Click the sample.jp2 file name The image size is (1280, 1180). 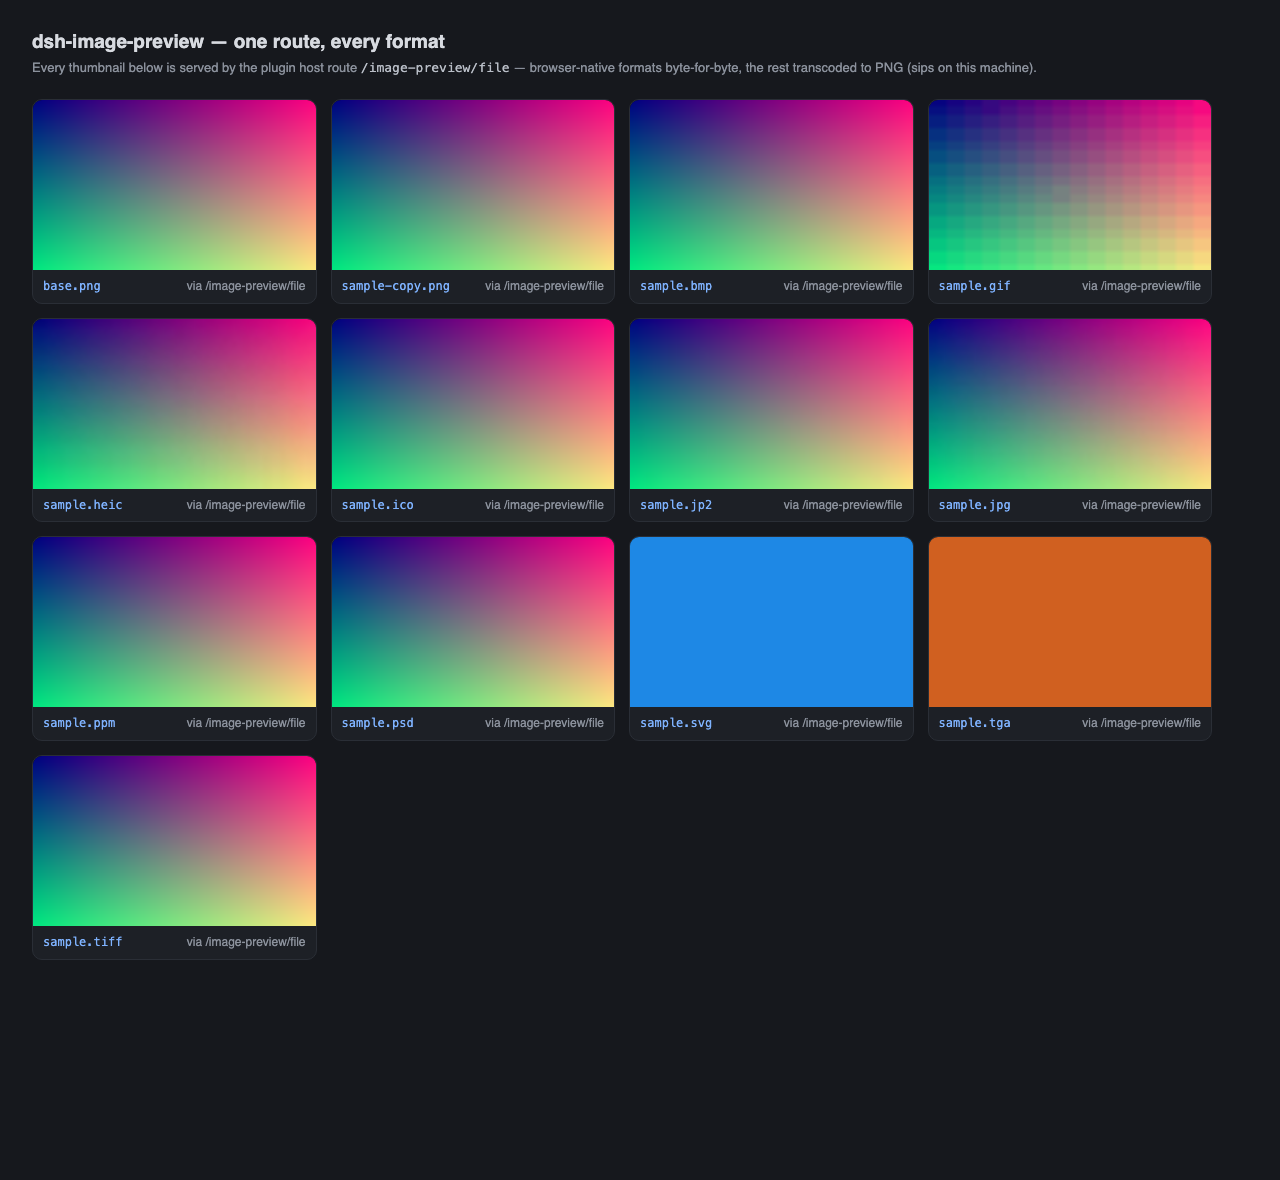click(x=676, y=505)
